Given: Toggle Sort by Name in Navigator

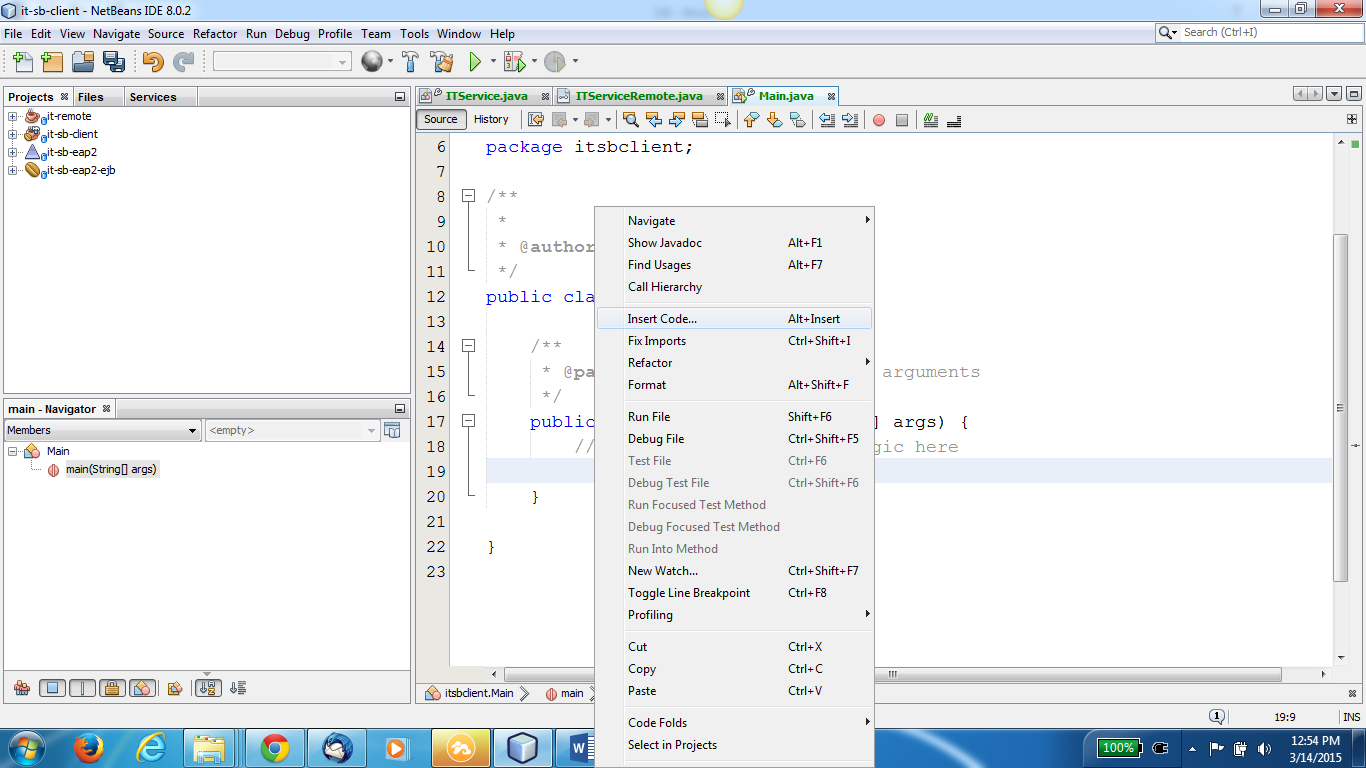Looking at the screenshot, I should pos(207,688).
